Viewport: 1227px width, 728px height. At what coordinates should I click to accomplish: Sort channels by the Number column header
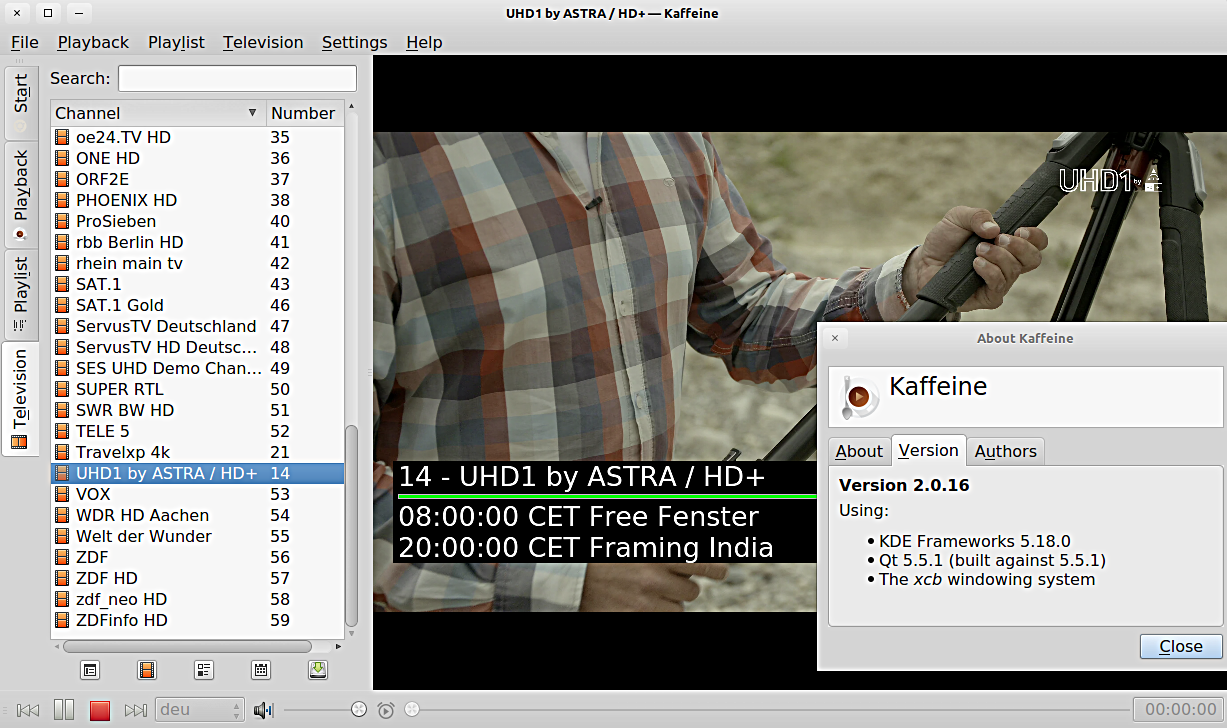(305, 113)
